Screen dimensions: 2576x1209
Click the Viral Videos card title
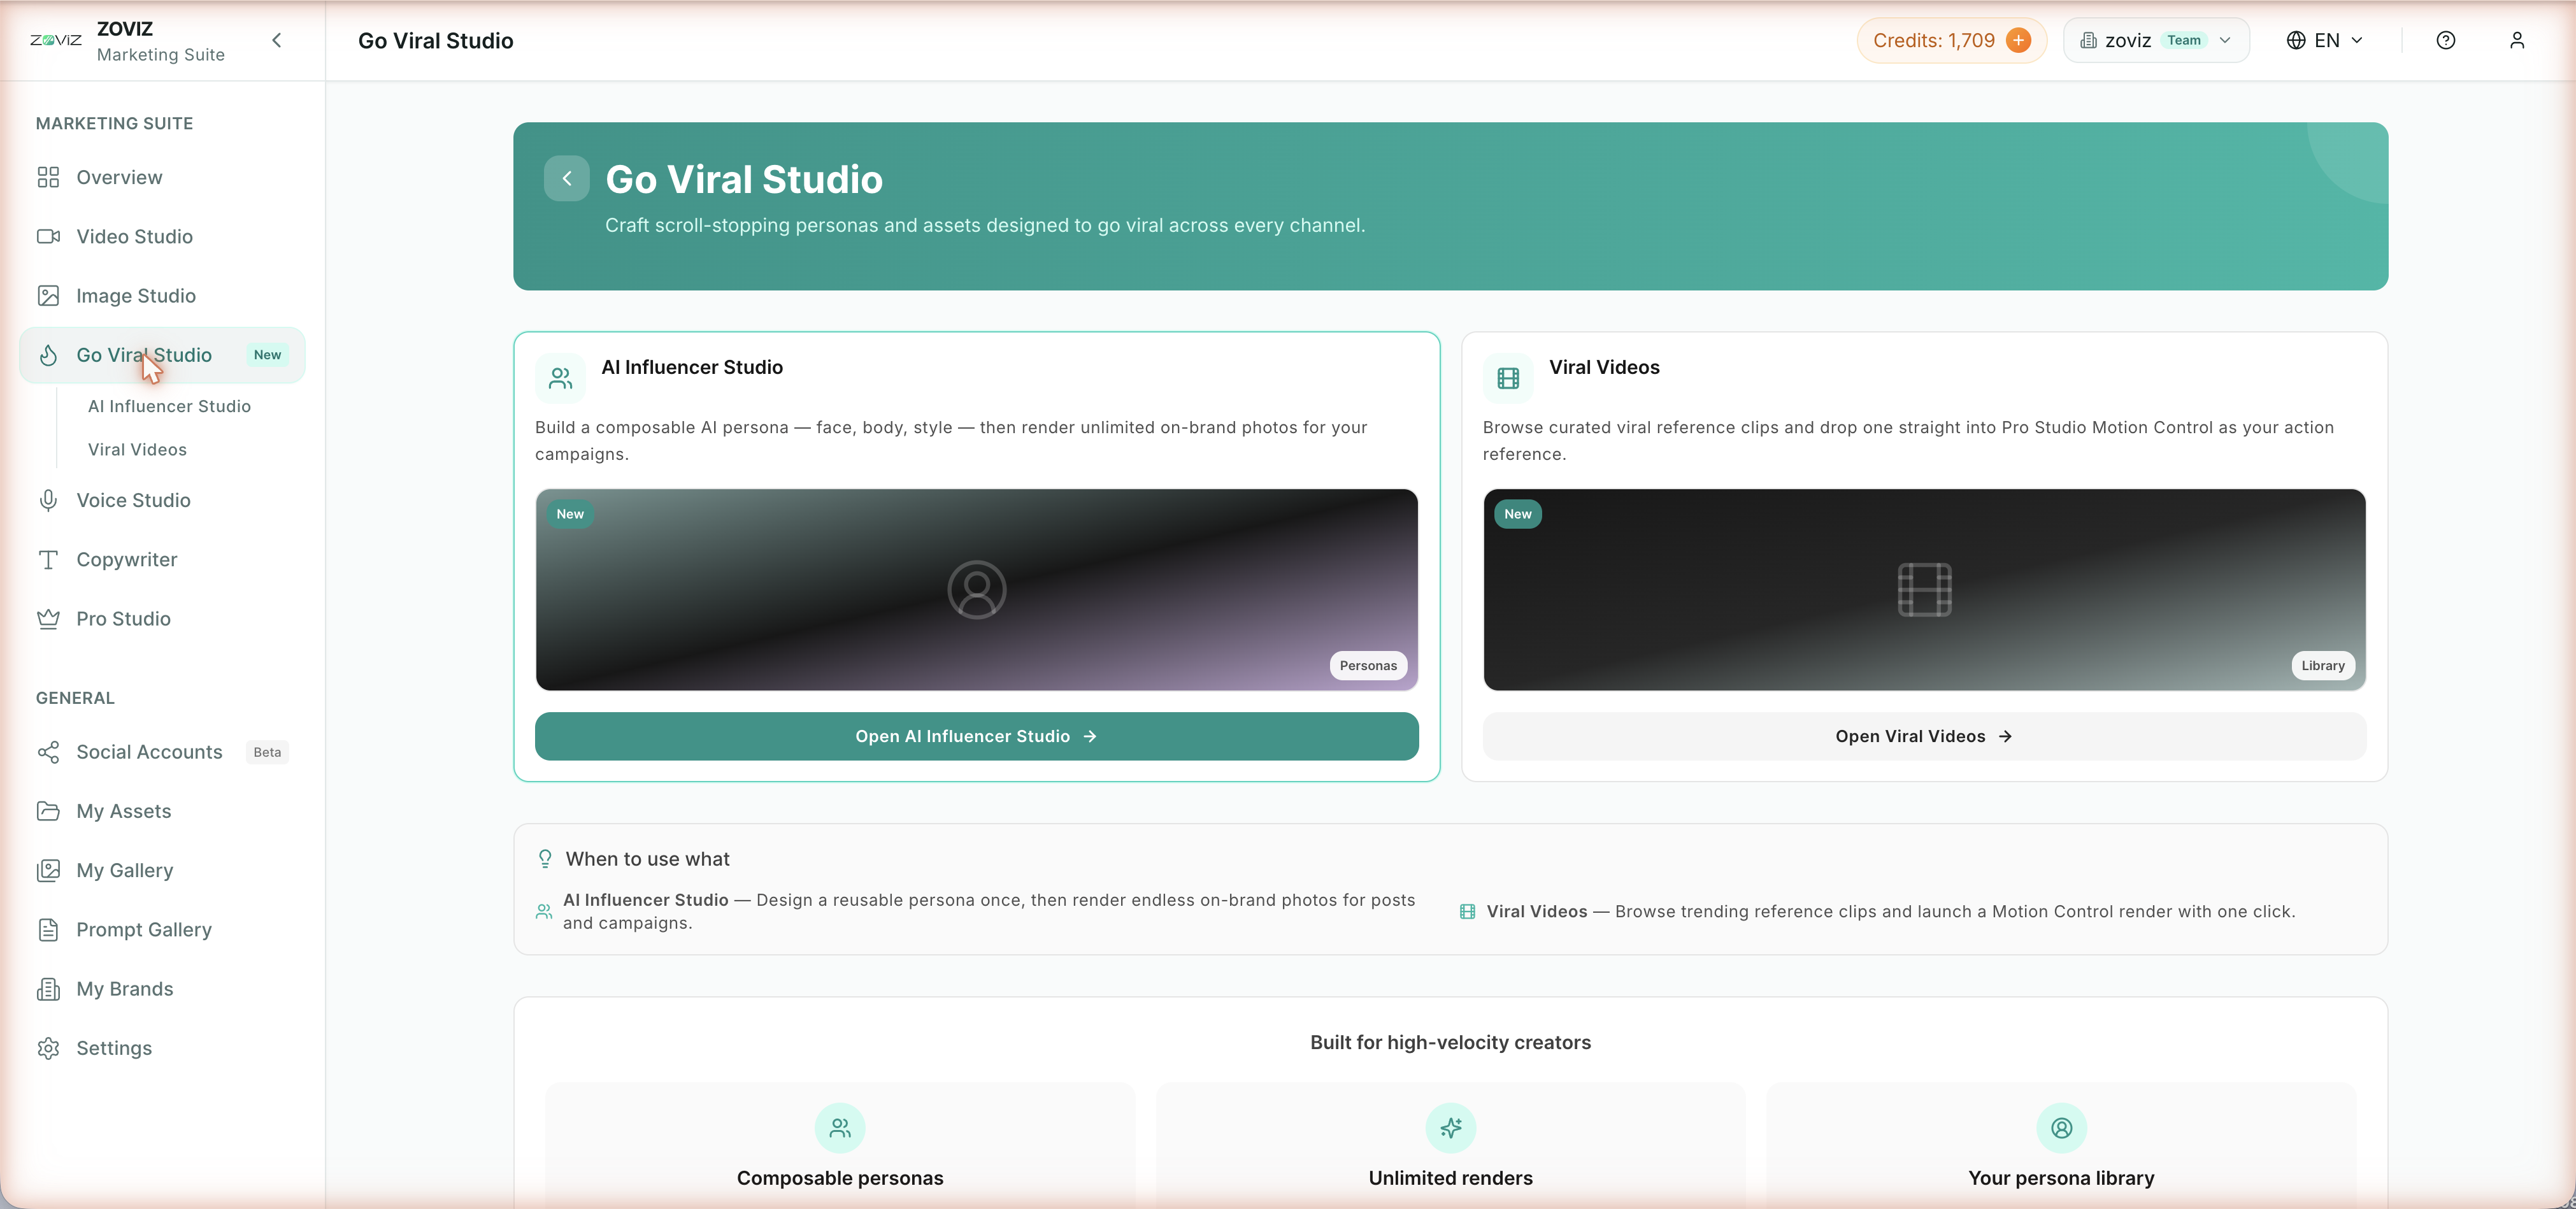1604,367
